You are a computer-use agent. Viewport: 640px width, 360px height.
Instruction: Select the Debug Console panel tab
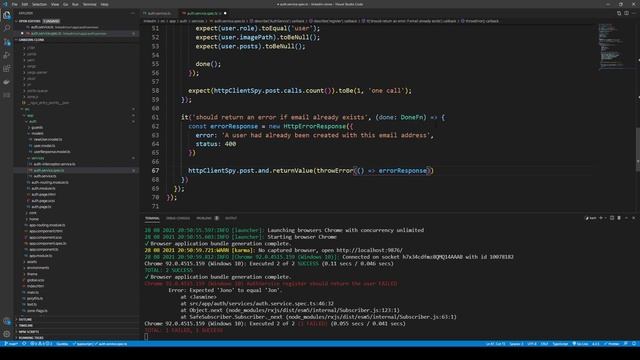[x=178, y=218]
